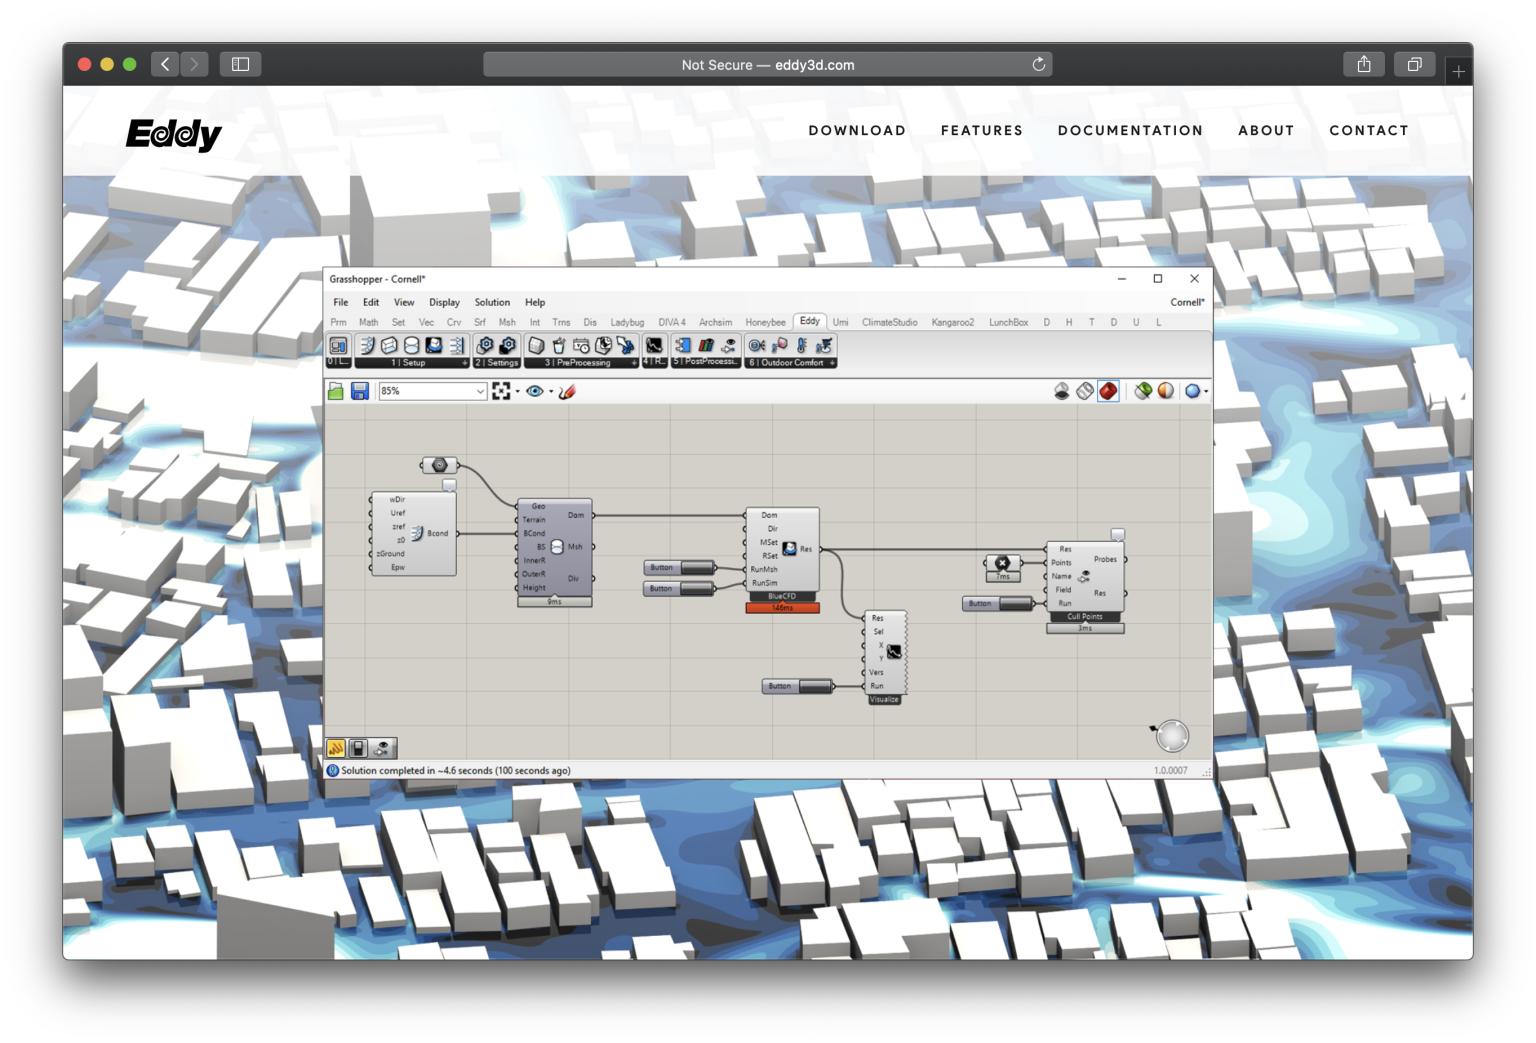1536x1043 pixels.
Task: Toggle the red shaded preview mode
Action: click(x=1108, y=391)
